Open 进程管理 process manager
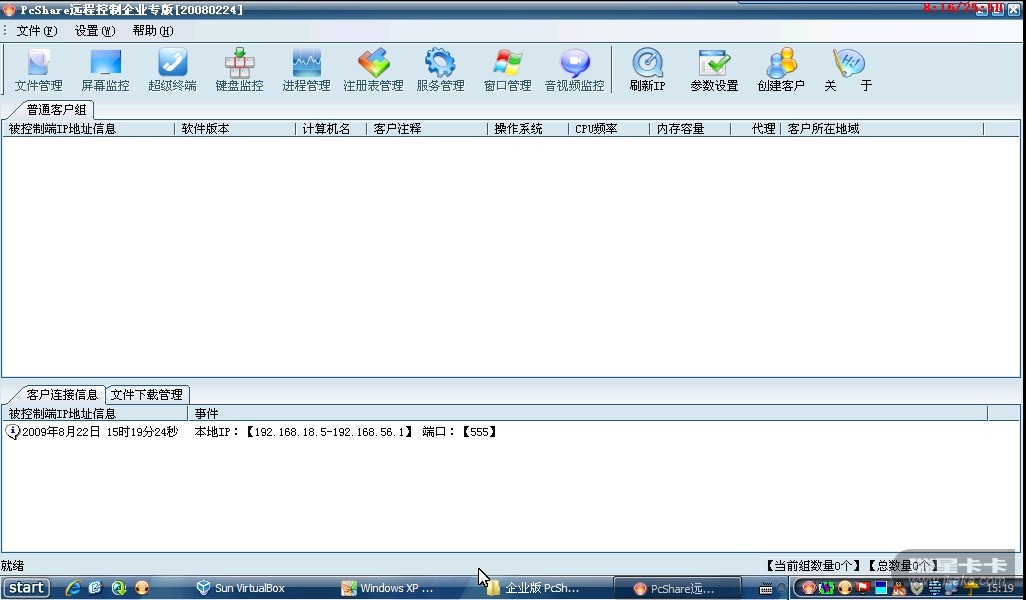Image resolution: width=1026 pixels, height=600 pixels. point(306,70)
